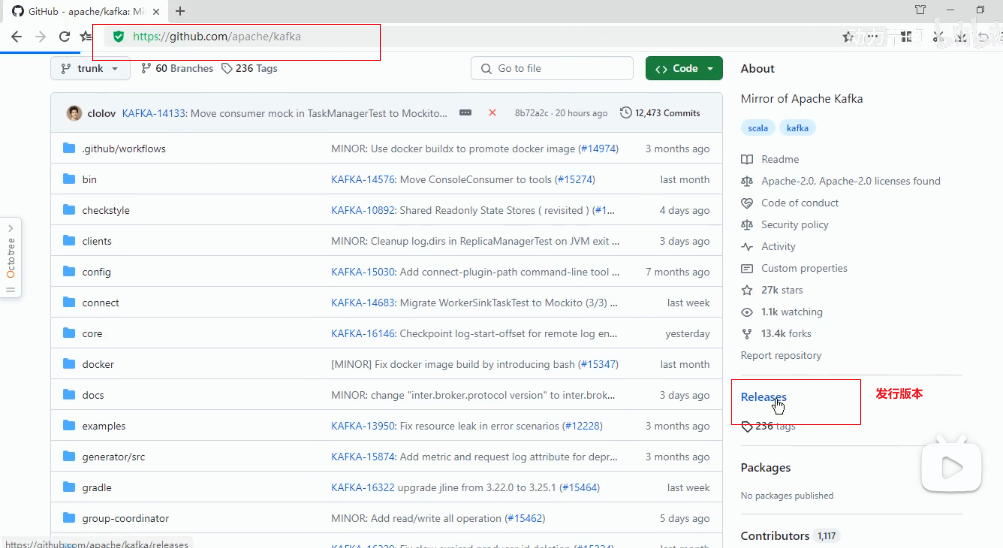
Task: Open the KAFKA-16322 issue link
Action: pyautogui.click(x=363, y=487)
